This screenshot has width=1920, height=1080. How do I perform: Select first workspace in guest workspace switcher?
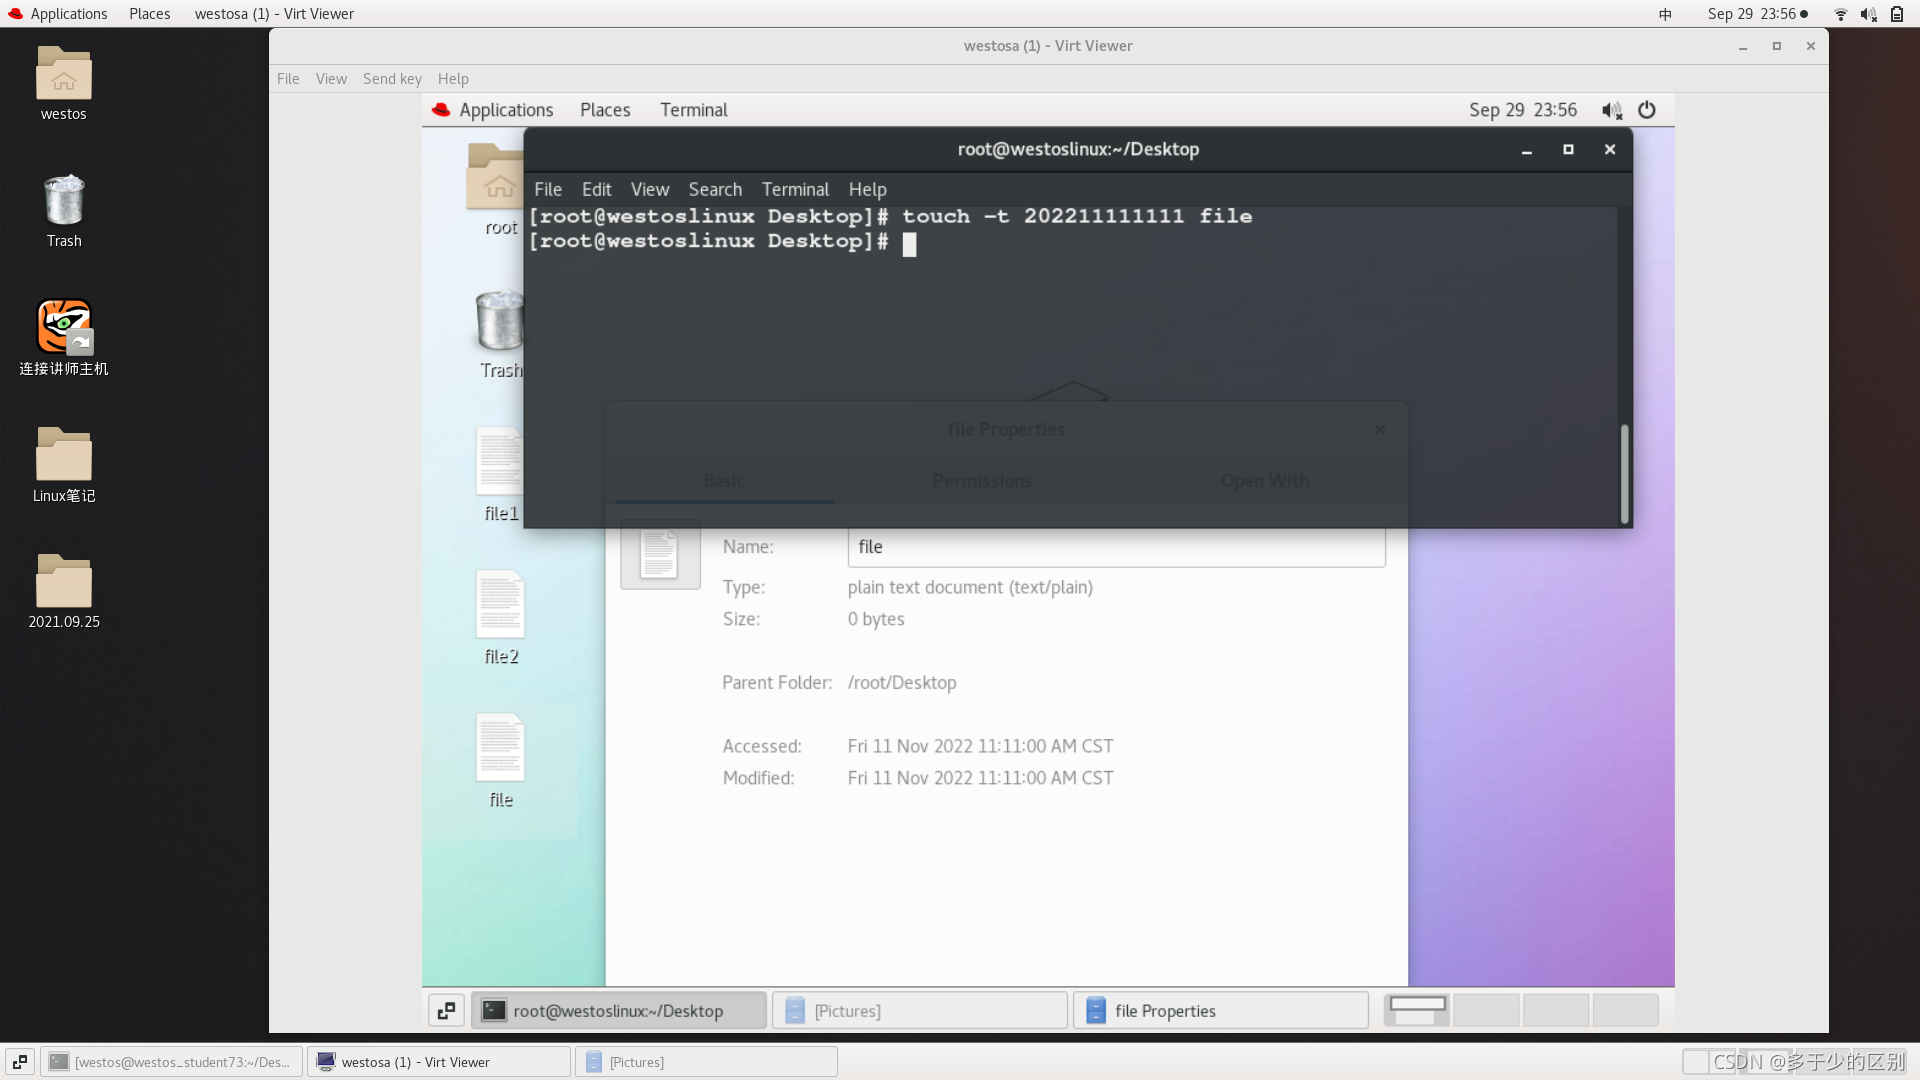1417,1010
